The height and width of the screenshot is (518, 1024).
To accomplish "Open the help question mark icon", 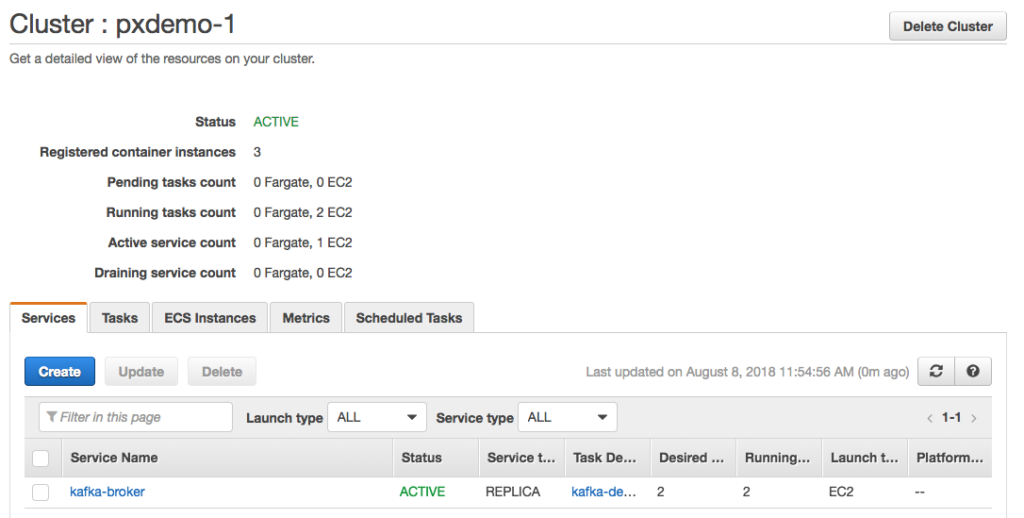I will [x=972, y=371].
